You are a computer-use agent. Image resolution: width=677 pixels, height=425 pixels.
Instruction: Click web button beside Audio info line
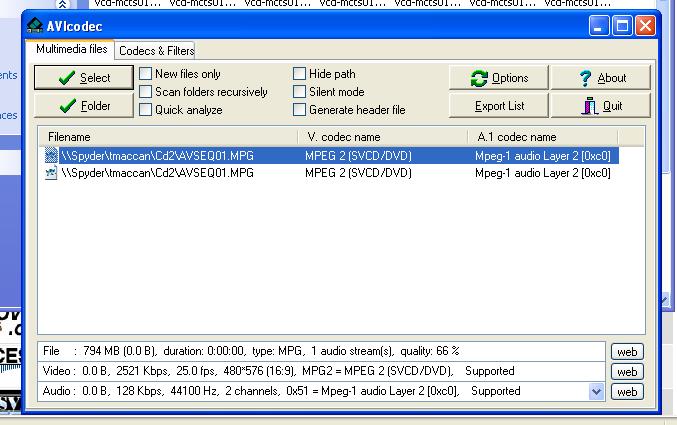pyautogui.click(x=627, y=391)
